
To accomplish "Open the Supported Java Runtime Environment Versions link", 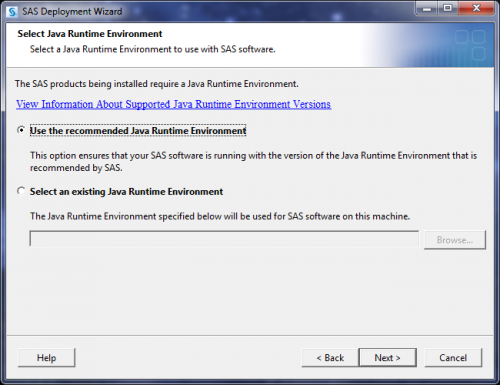I will pyautogui.click(x=173, y=104).
